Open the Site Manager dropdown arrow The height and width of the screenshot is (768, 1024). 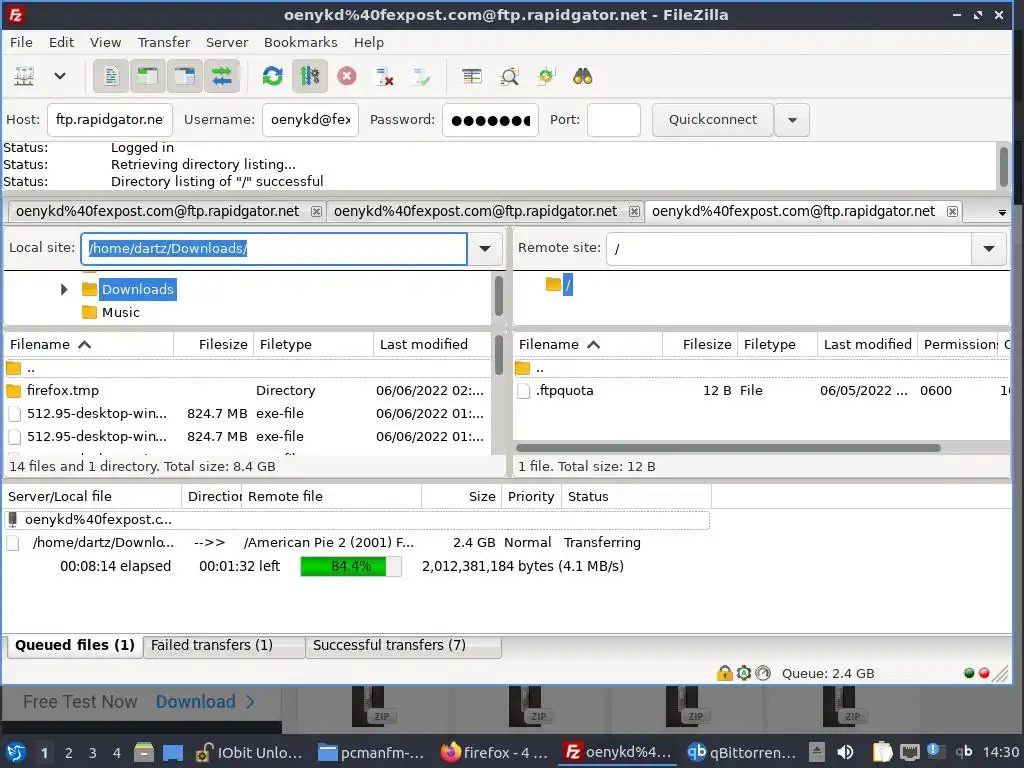click(59, 76)
